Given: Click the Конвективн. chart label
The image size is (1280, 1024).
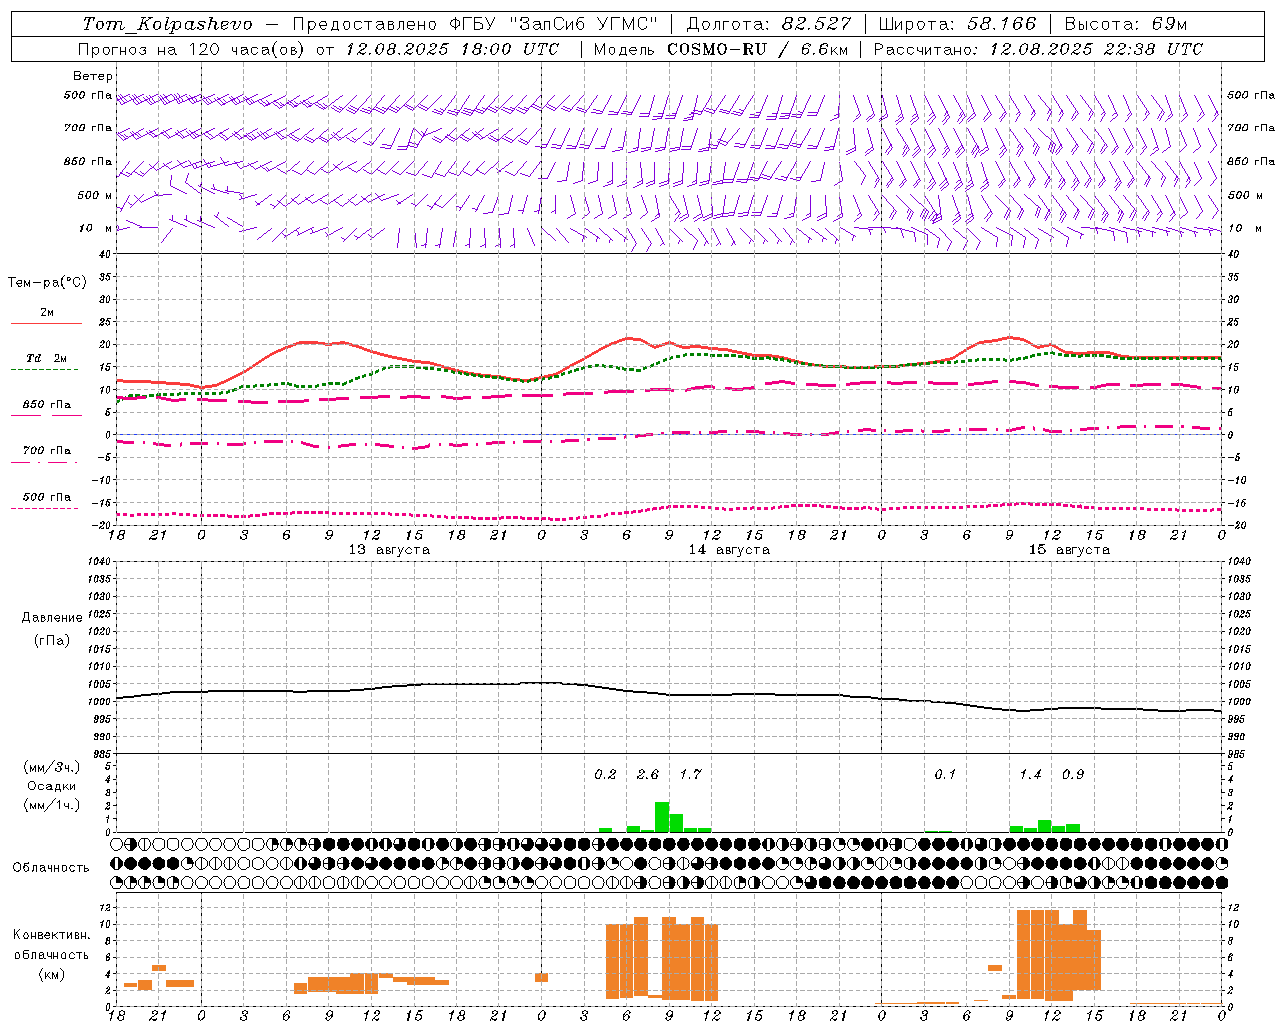Looking at the screenshot, I should tap(52, 935).
